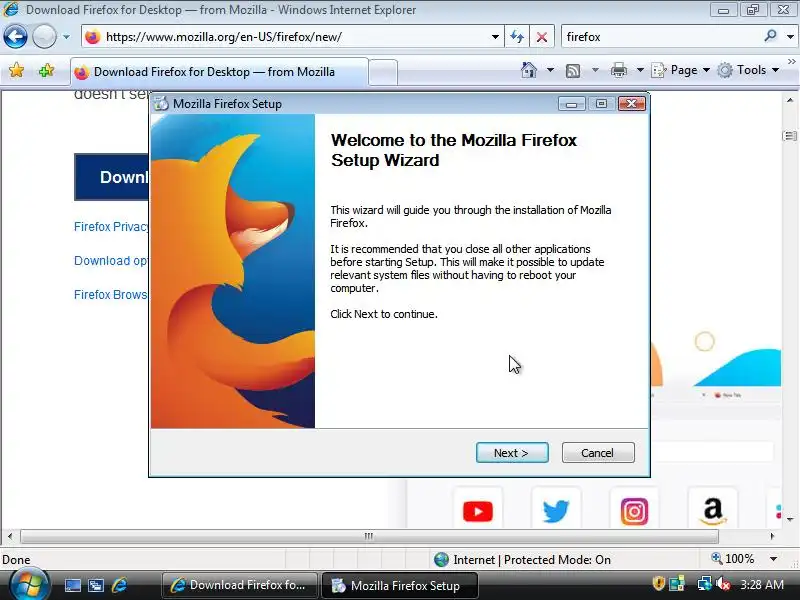This screenshot has width=800, height=600.
Task: Launch Internet Explorer from quick launch
Action: 119,585
